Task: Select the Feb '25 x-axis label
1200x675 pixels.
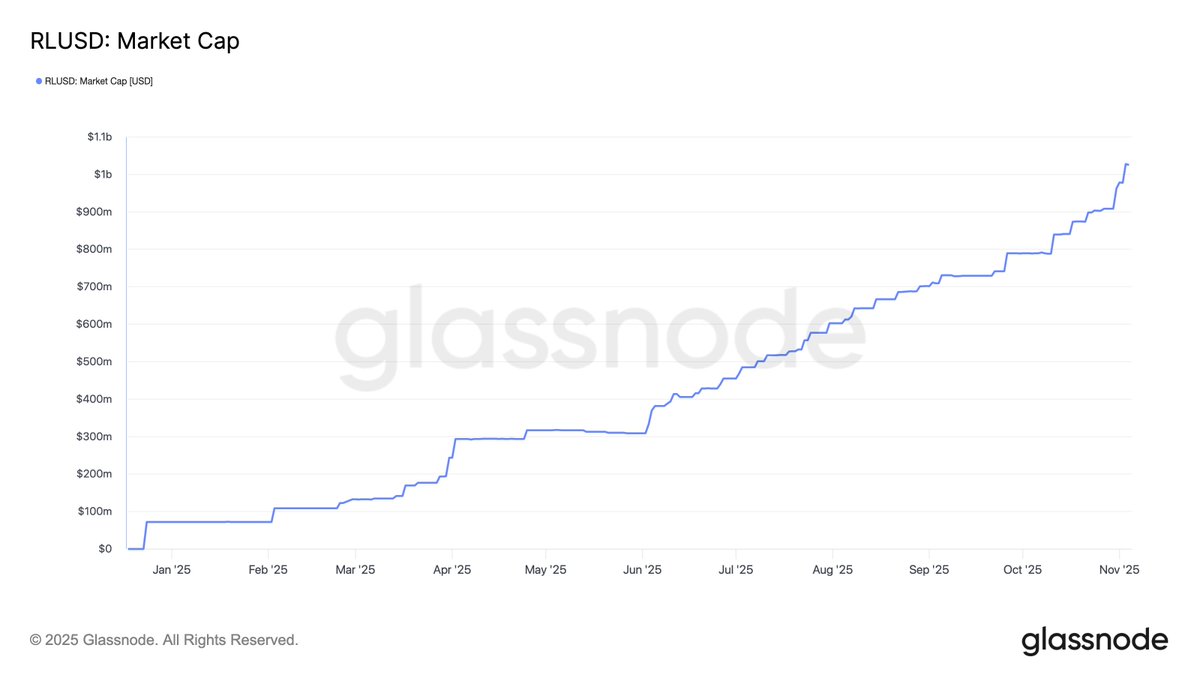Action: pyautogui.click(x=268, y=570)
